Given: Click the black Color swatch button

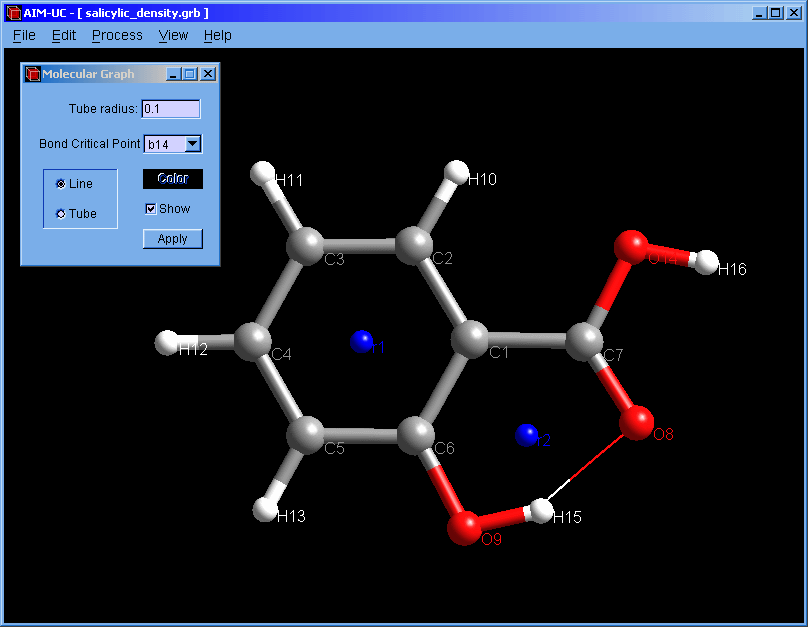Looking at the screenshot, I should (x=172, y=179).
